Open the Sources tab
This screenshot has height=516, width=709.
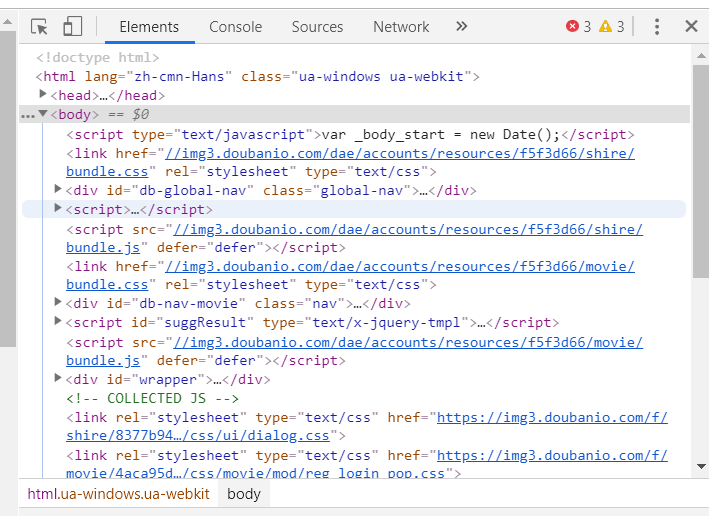(317, 27)
